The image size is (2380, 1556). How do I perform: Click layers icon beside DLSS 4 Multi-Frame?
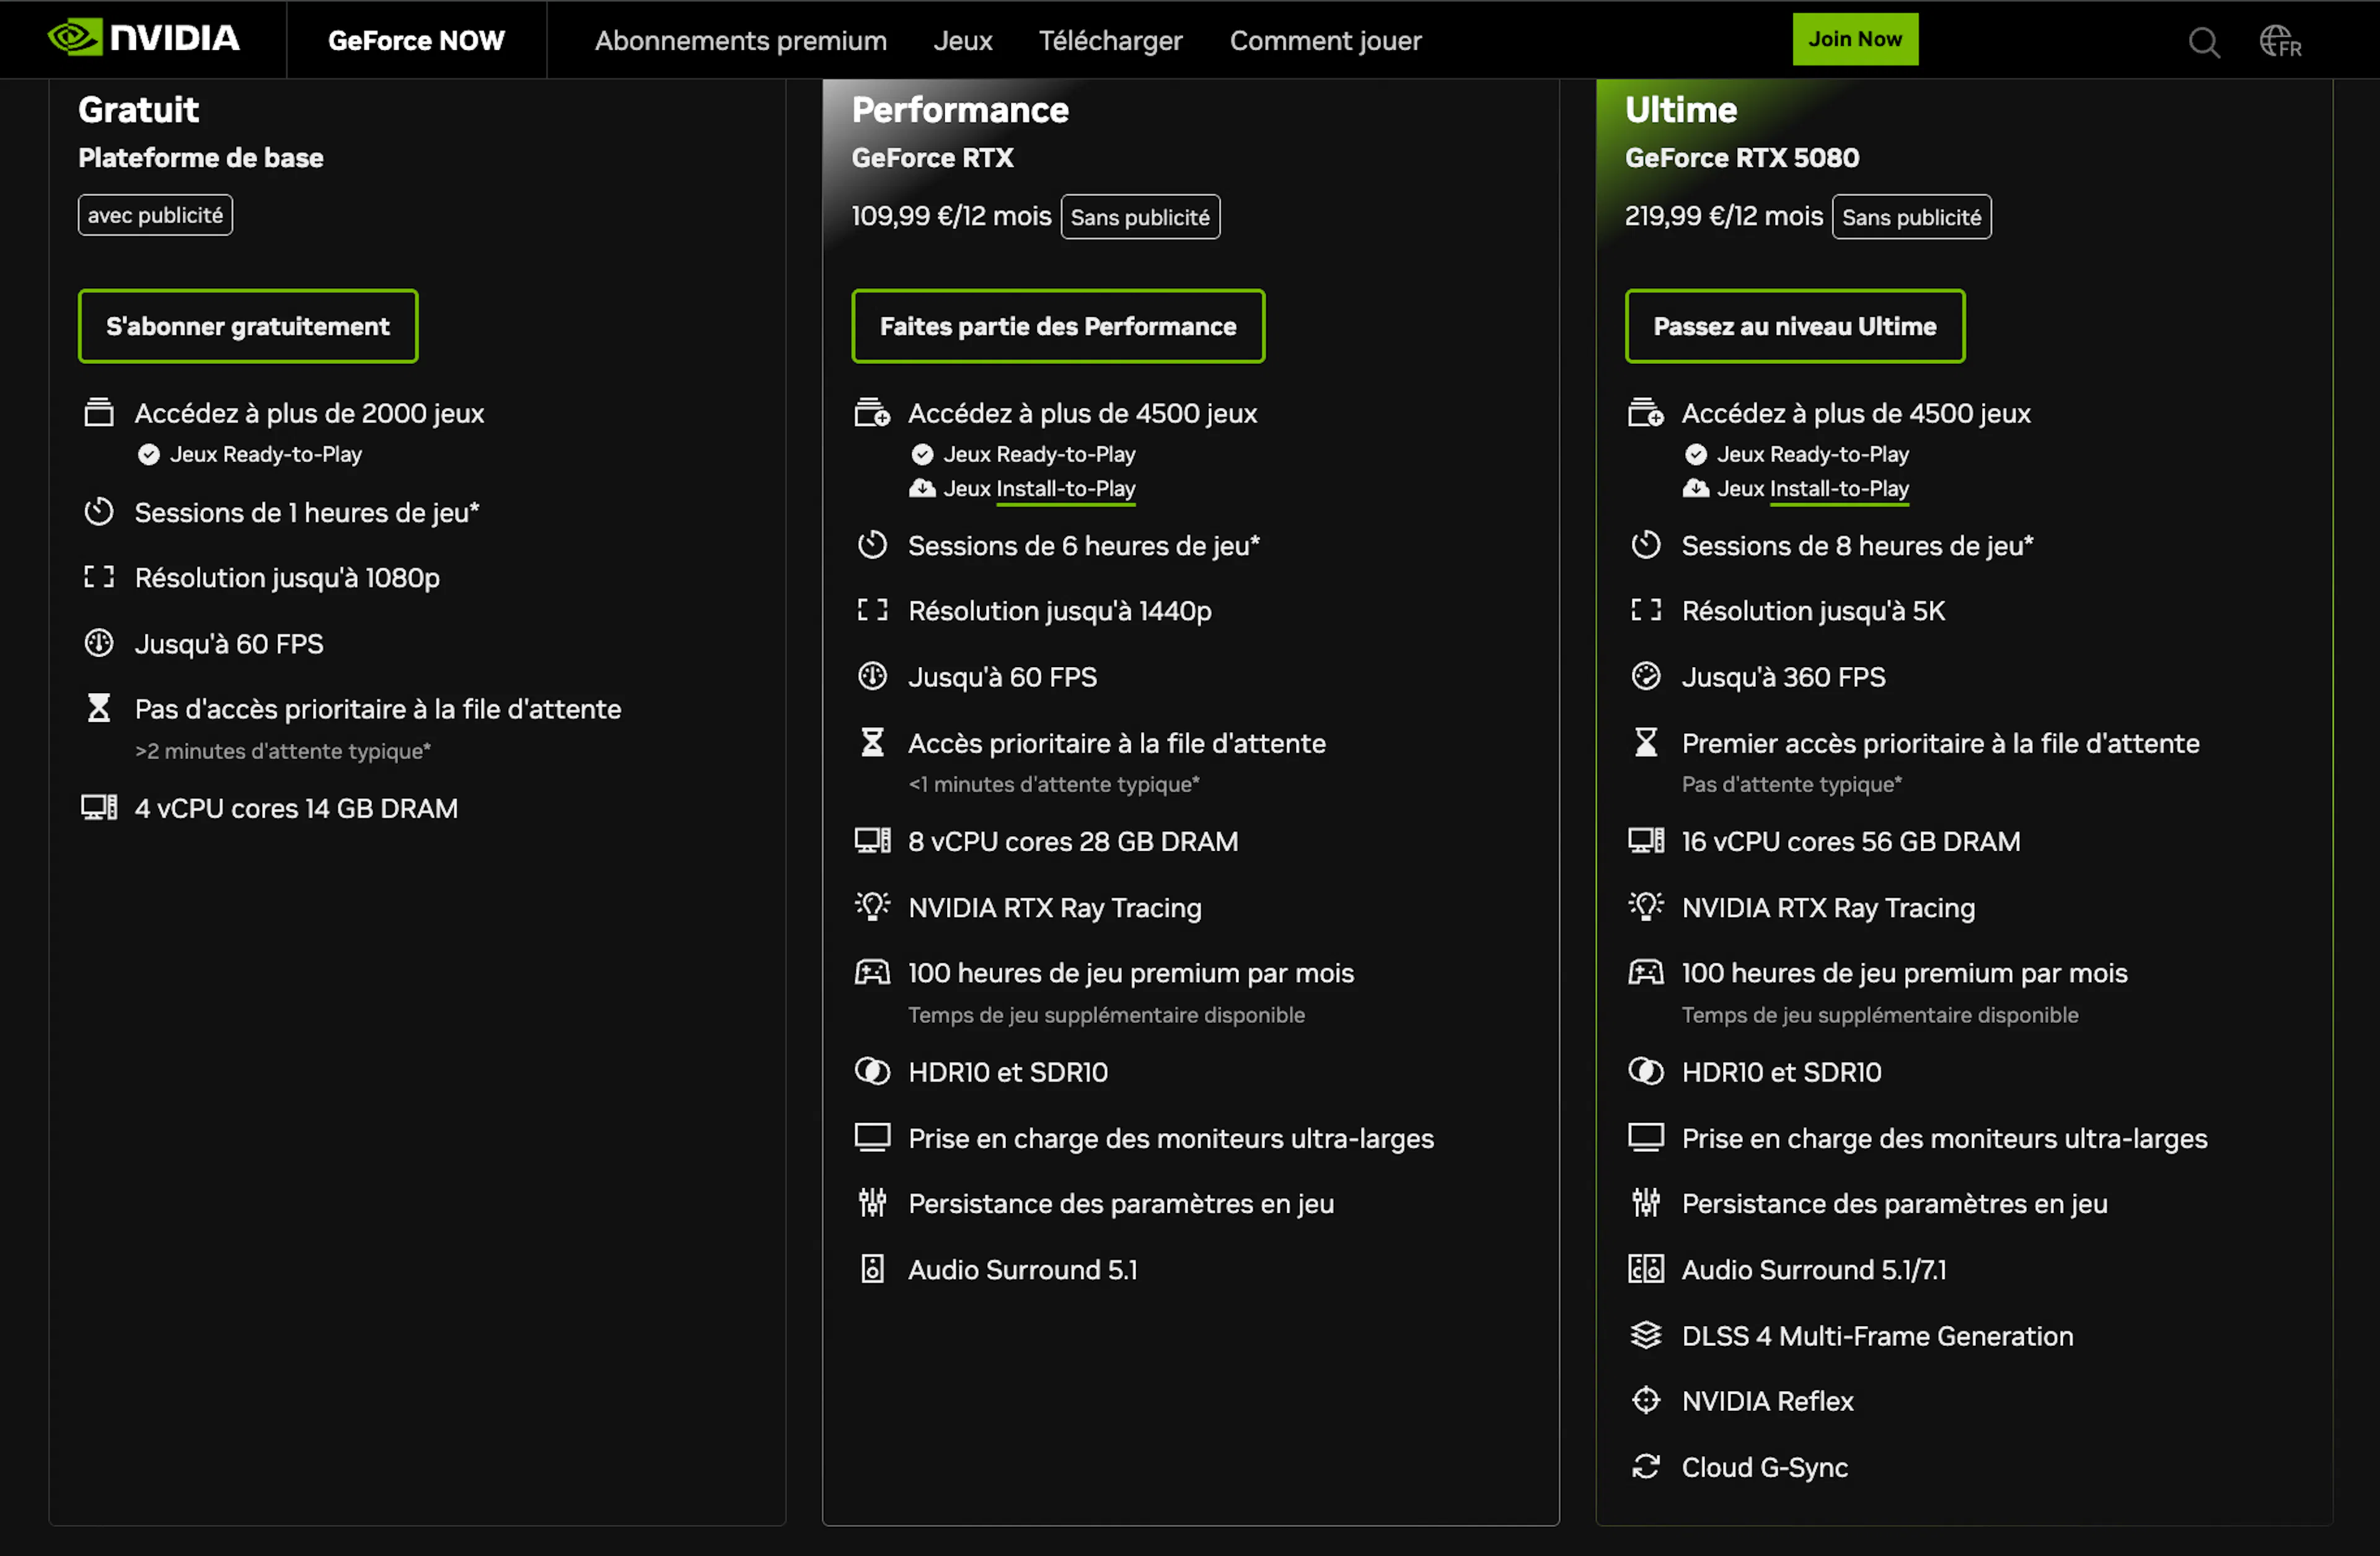click(x=1645, y=1335)
